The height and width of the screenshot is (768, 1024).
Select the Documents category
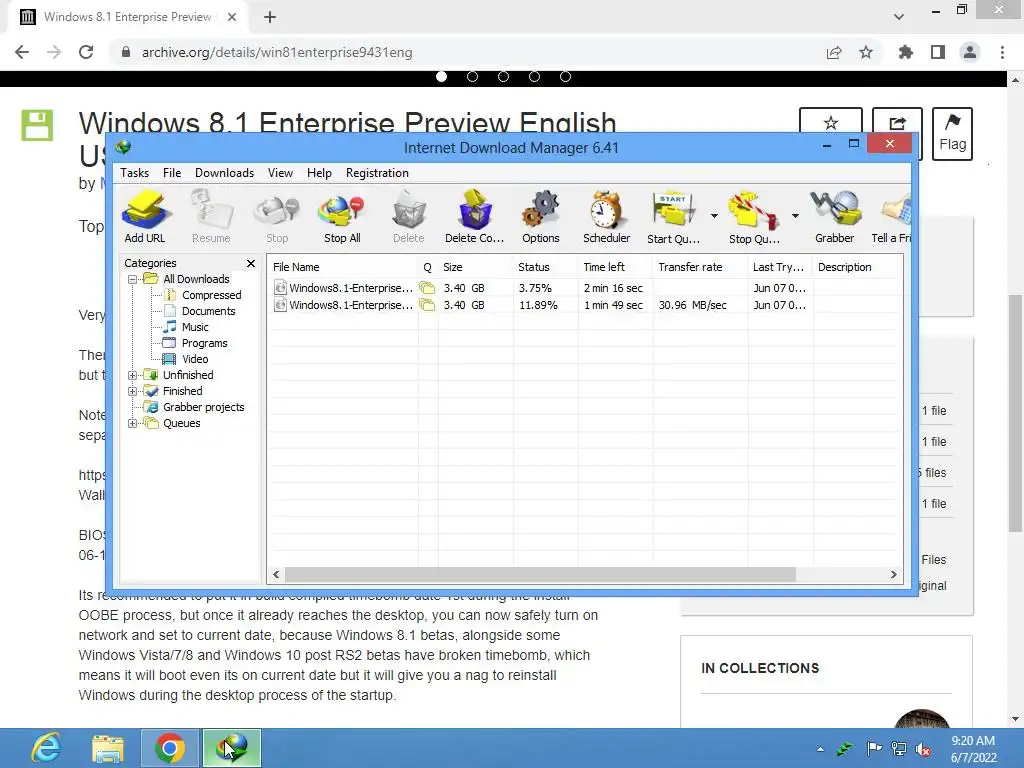click(x=208, y=312)
